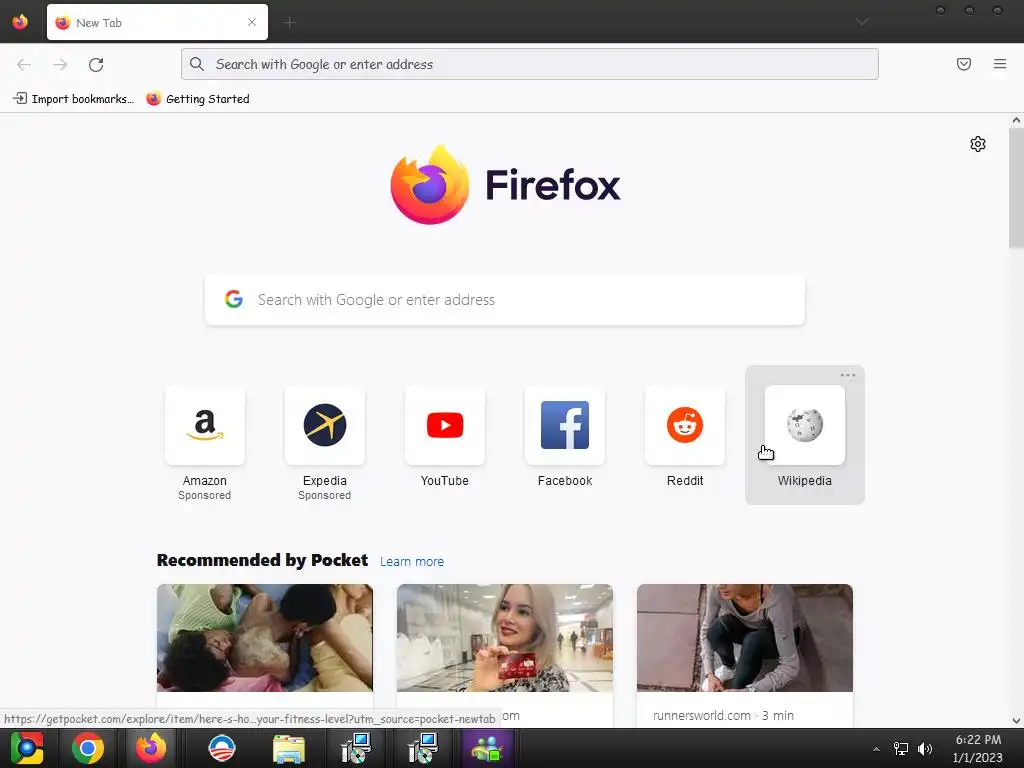
Task: Open the purple people icon in the taskbar
Action: click(x=487, y=748)
